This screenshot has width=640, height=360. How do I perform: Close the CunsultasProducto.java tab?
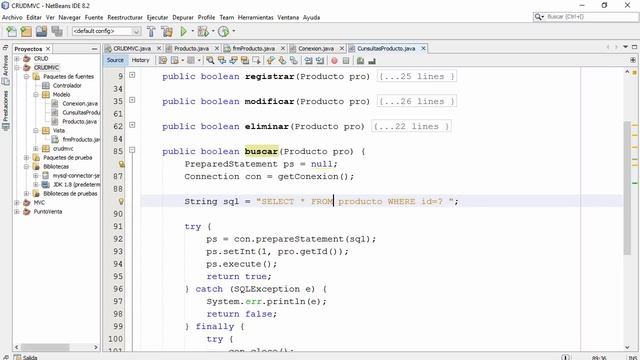coord(423,49)
